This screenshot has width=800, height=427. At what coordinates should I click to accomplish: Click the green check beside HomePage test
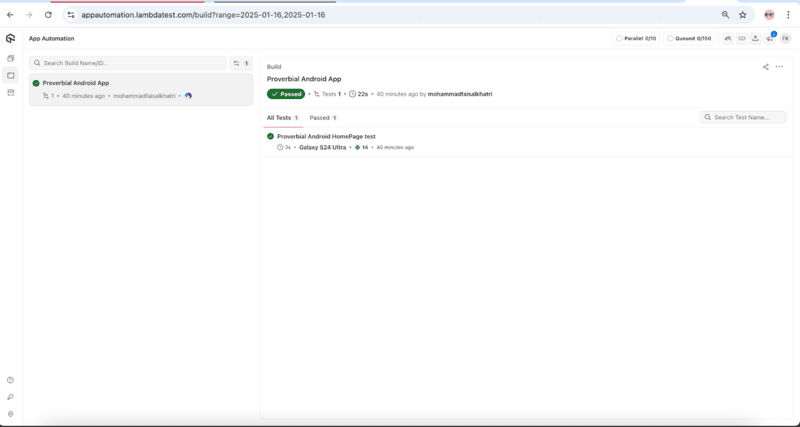[270, 136]
